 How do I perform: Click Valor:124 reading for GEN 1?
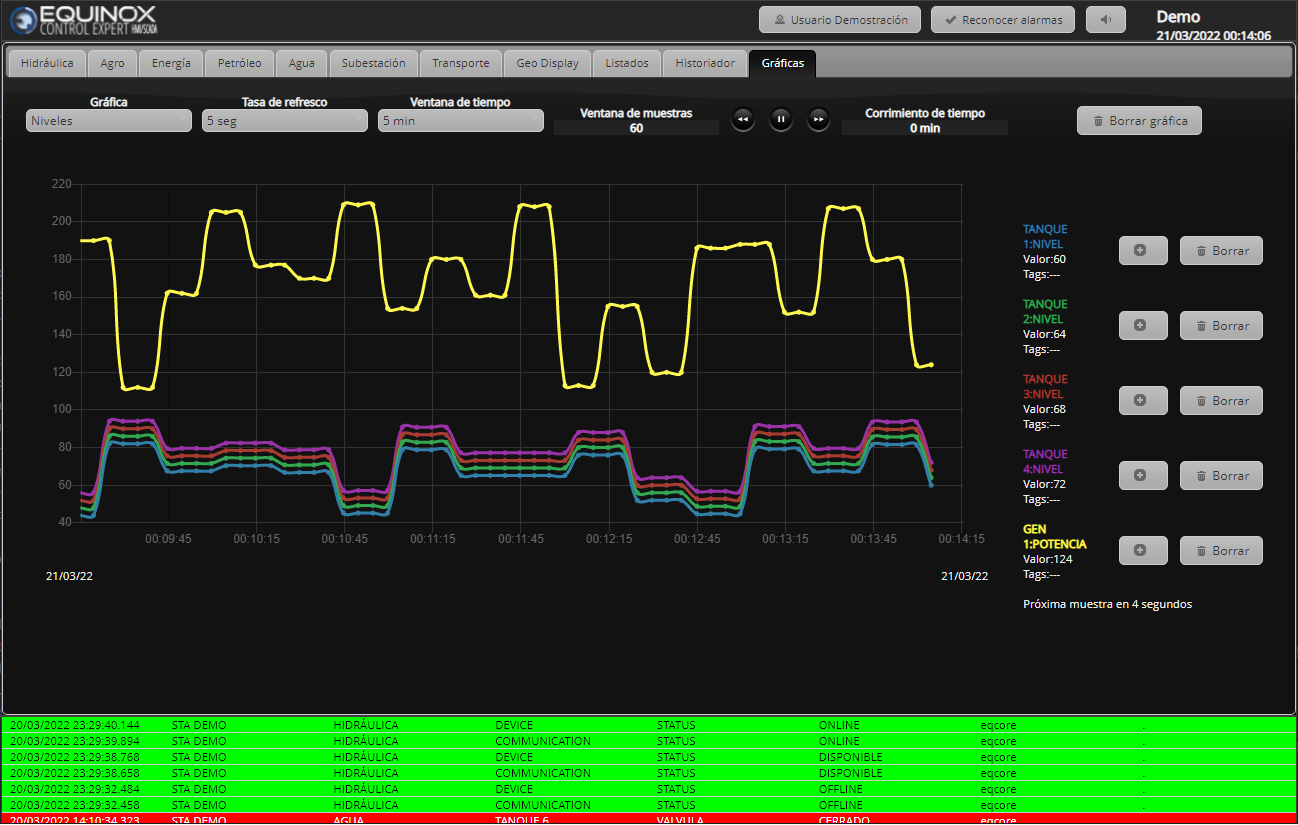(1048, 559)
